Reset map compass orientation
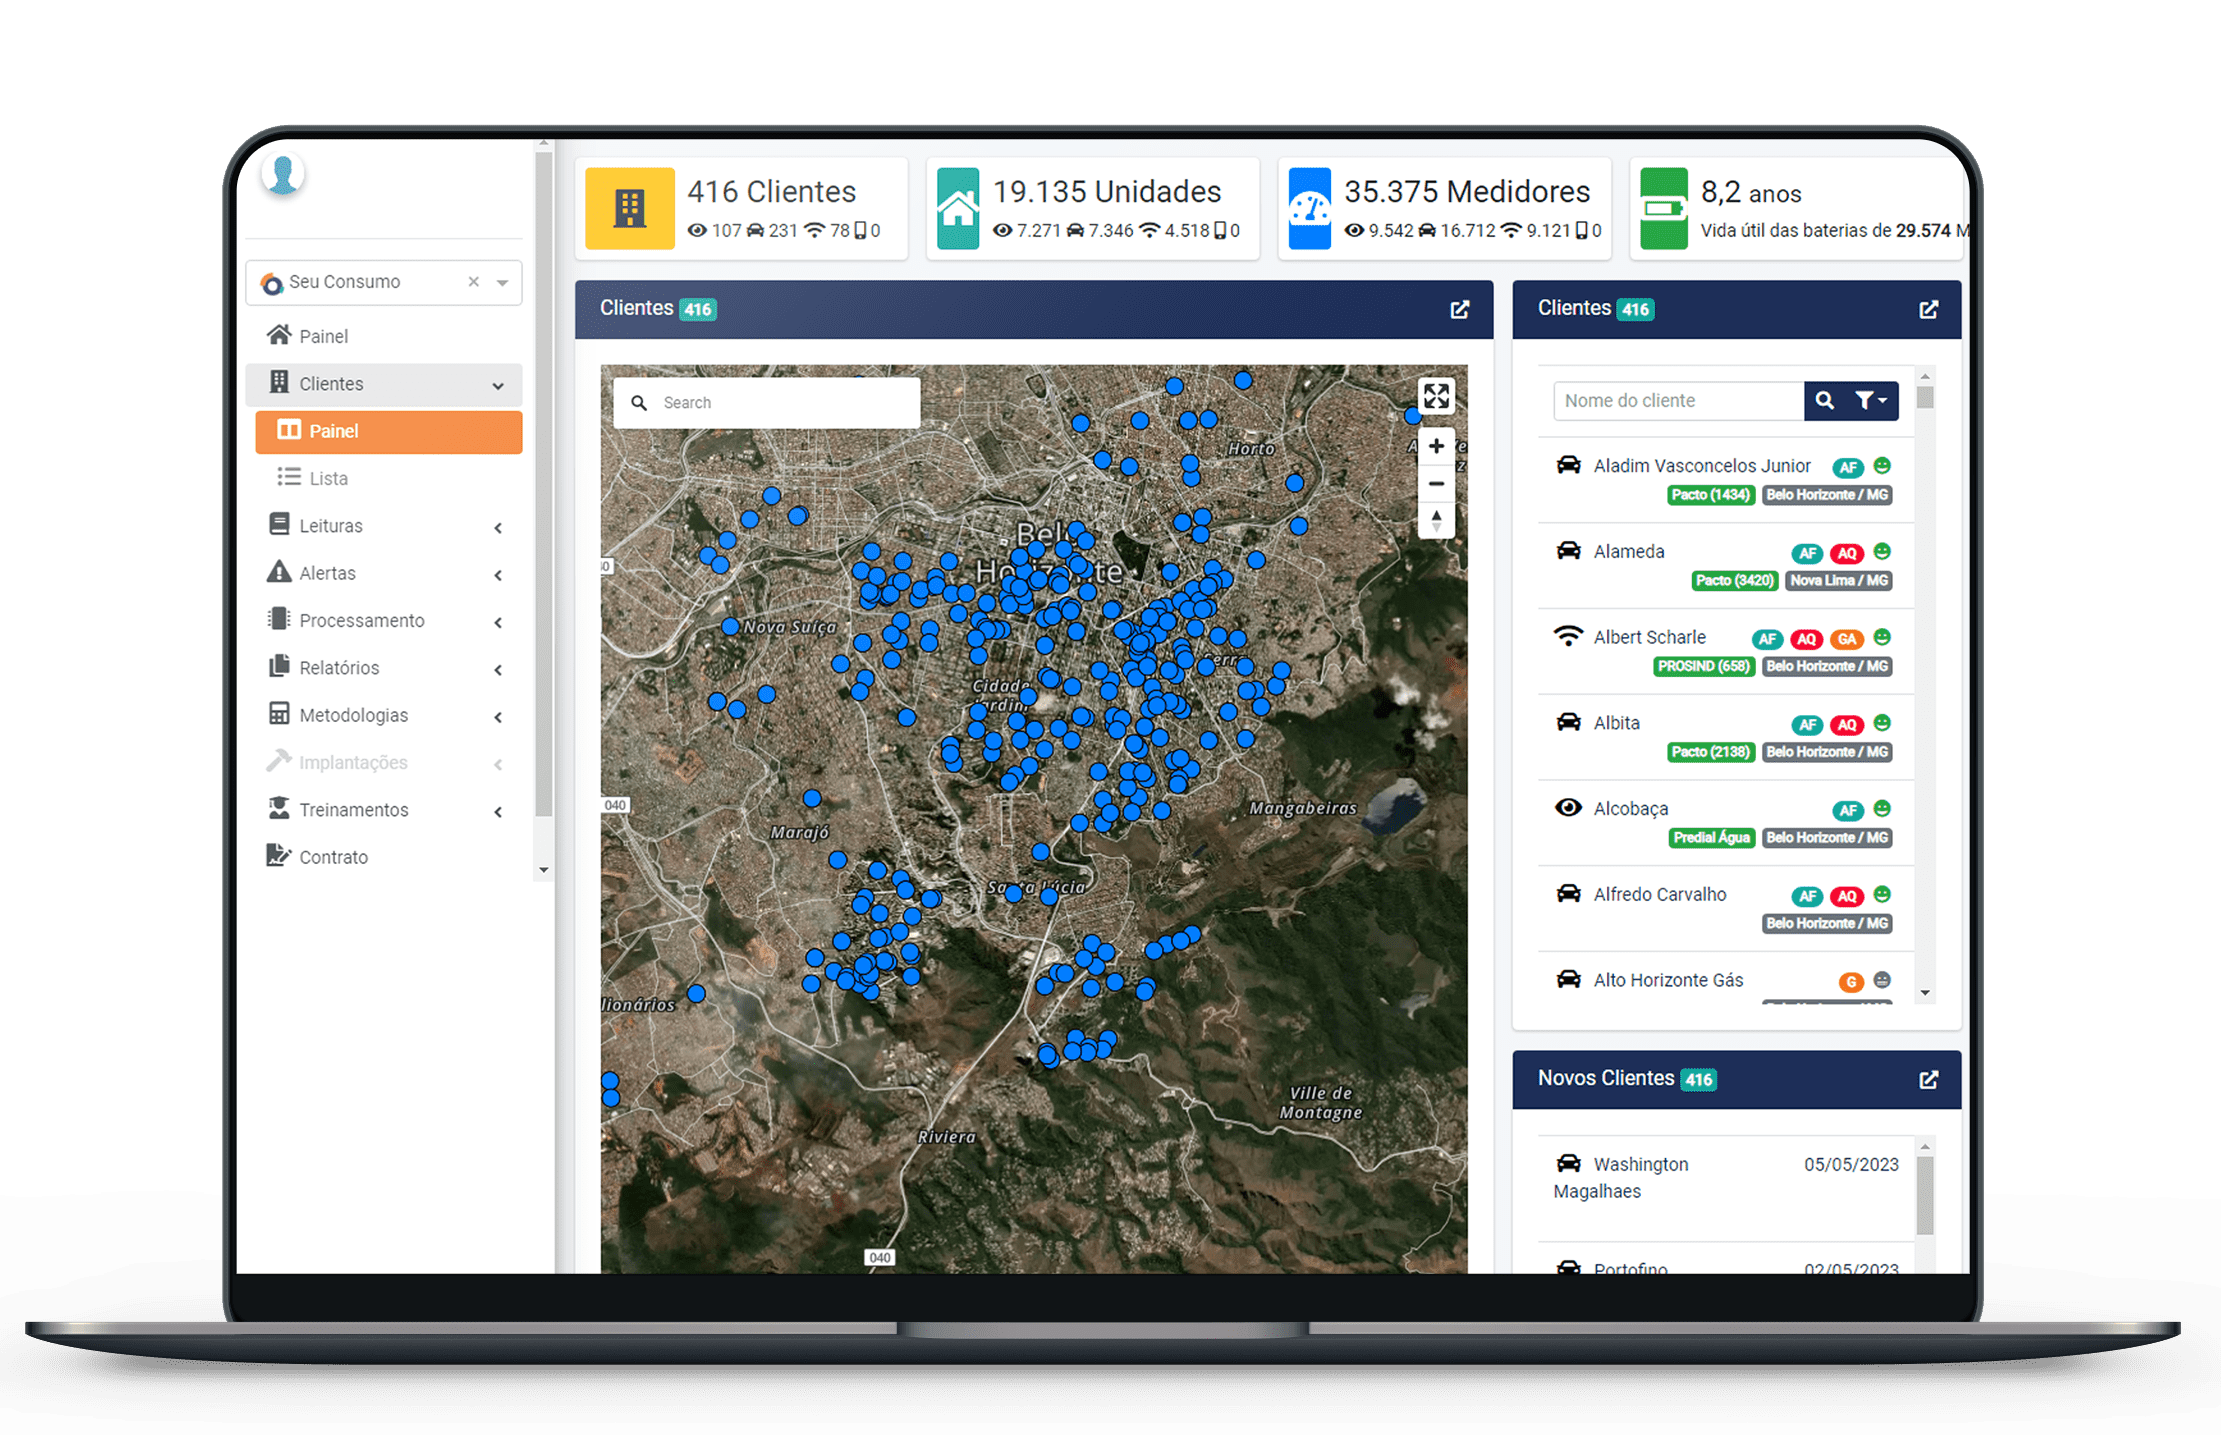The height and width of the screenshot is (1435, 2221). (x=1436, y=521)
